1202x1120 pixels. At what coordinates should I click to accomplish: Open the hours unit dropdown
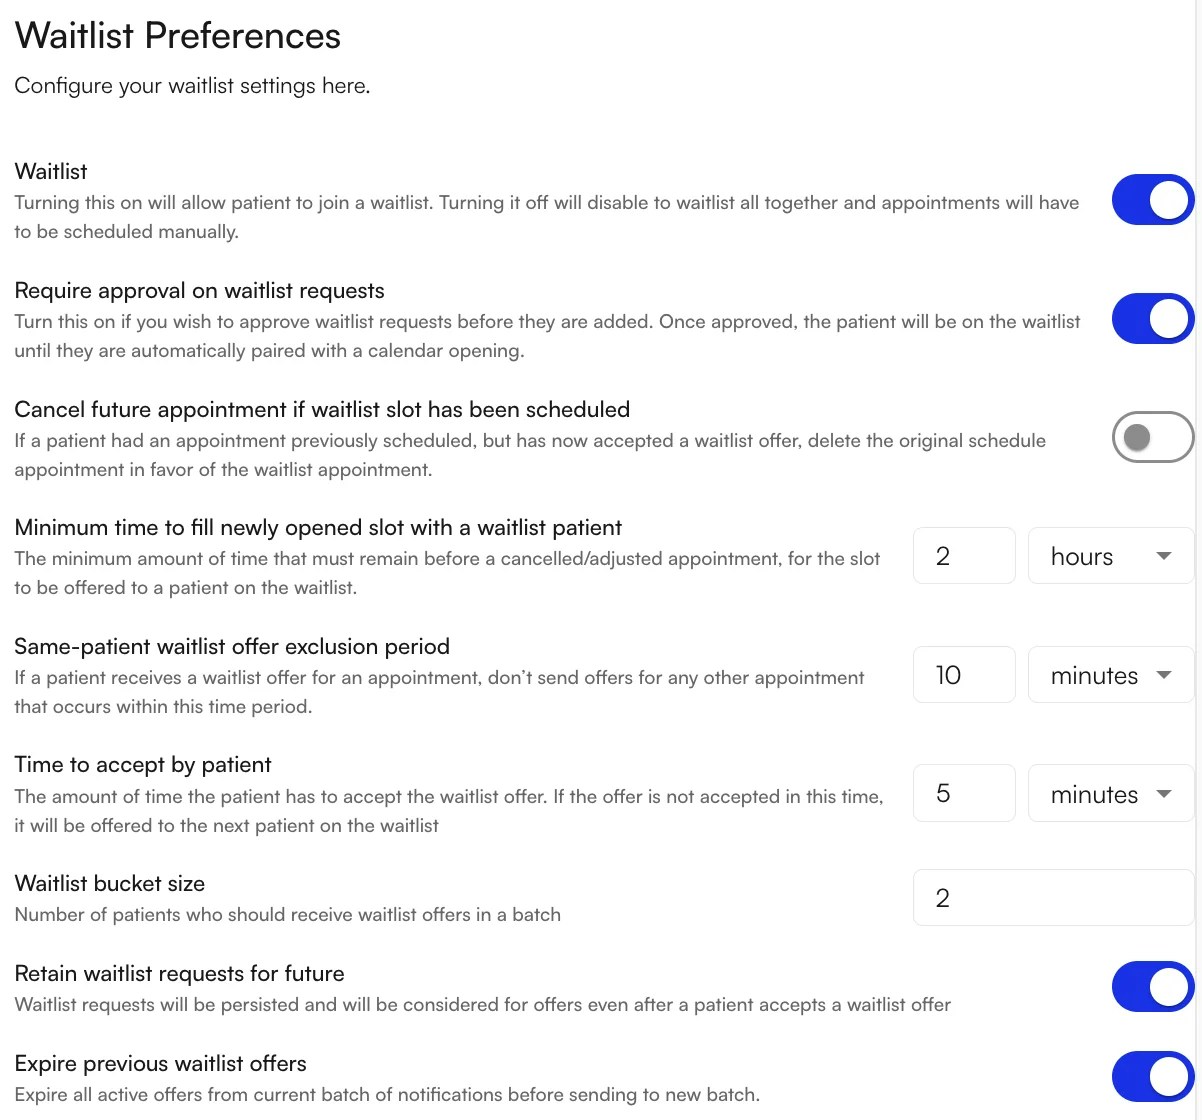tap(1110, 556)
